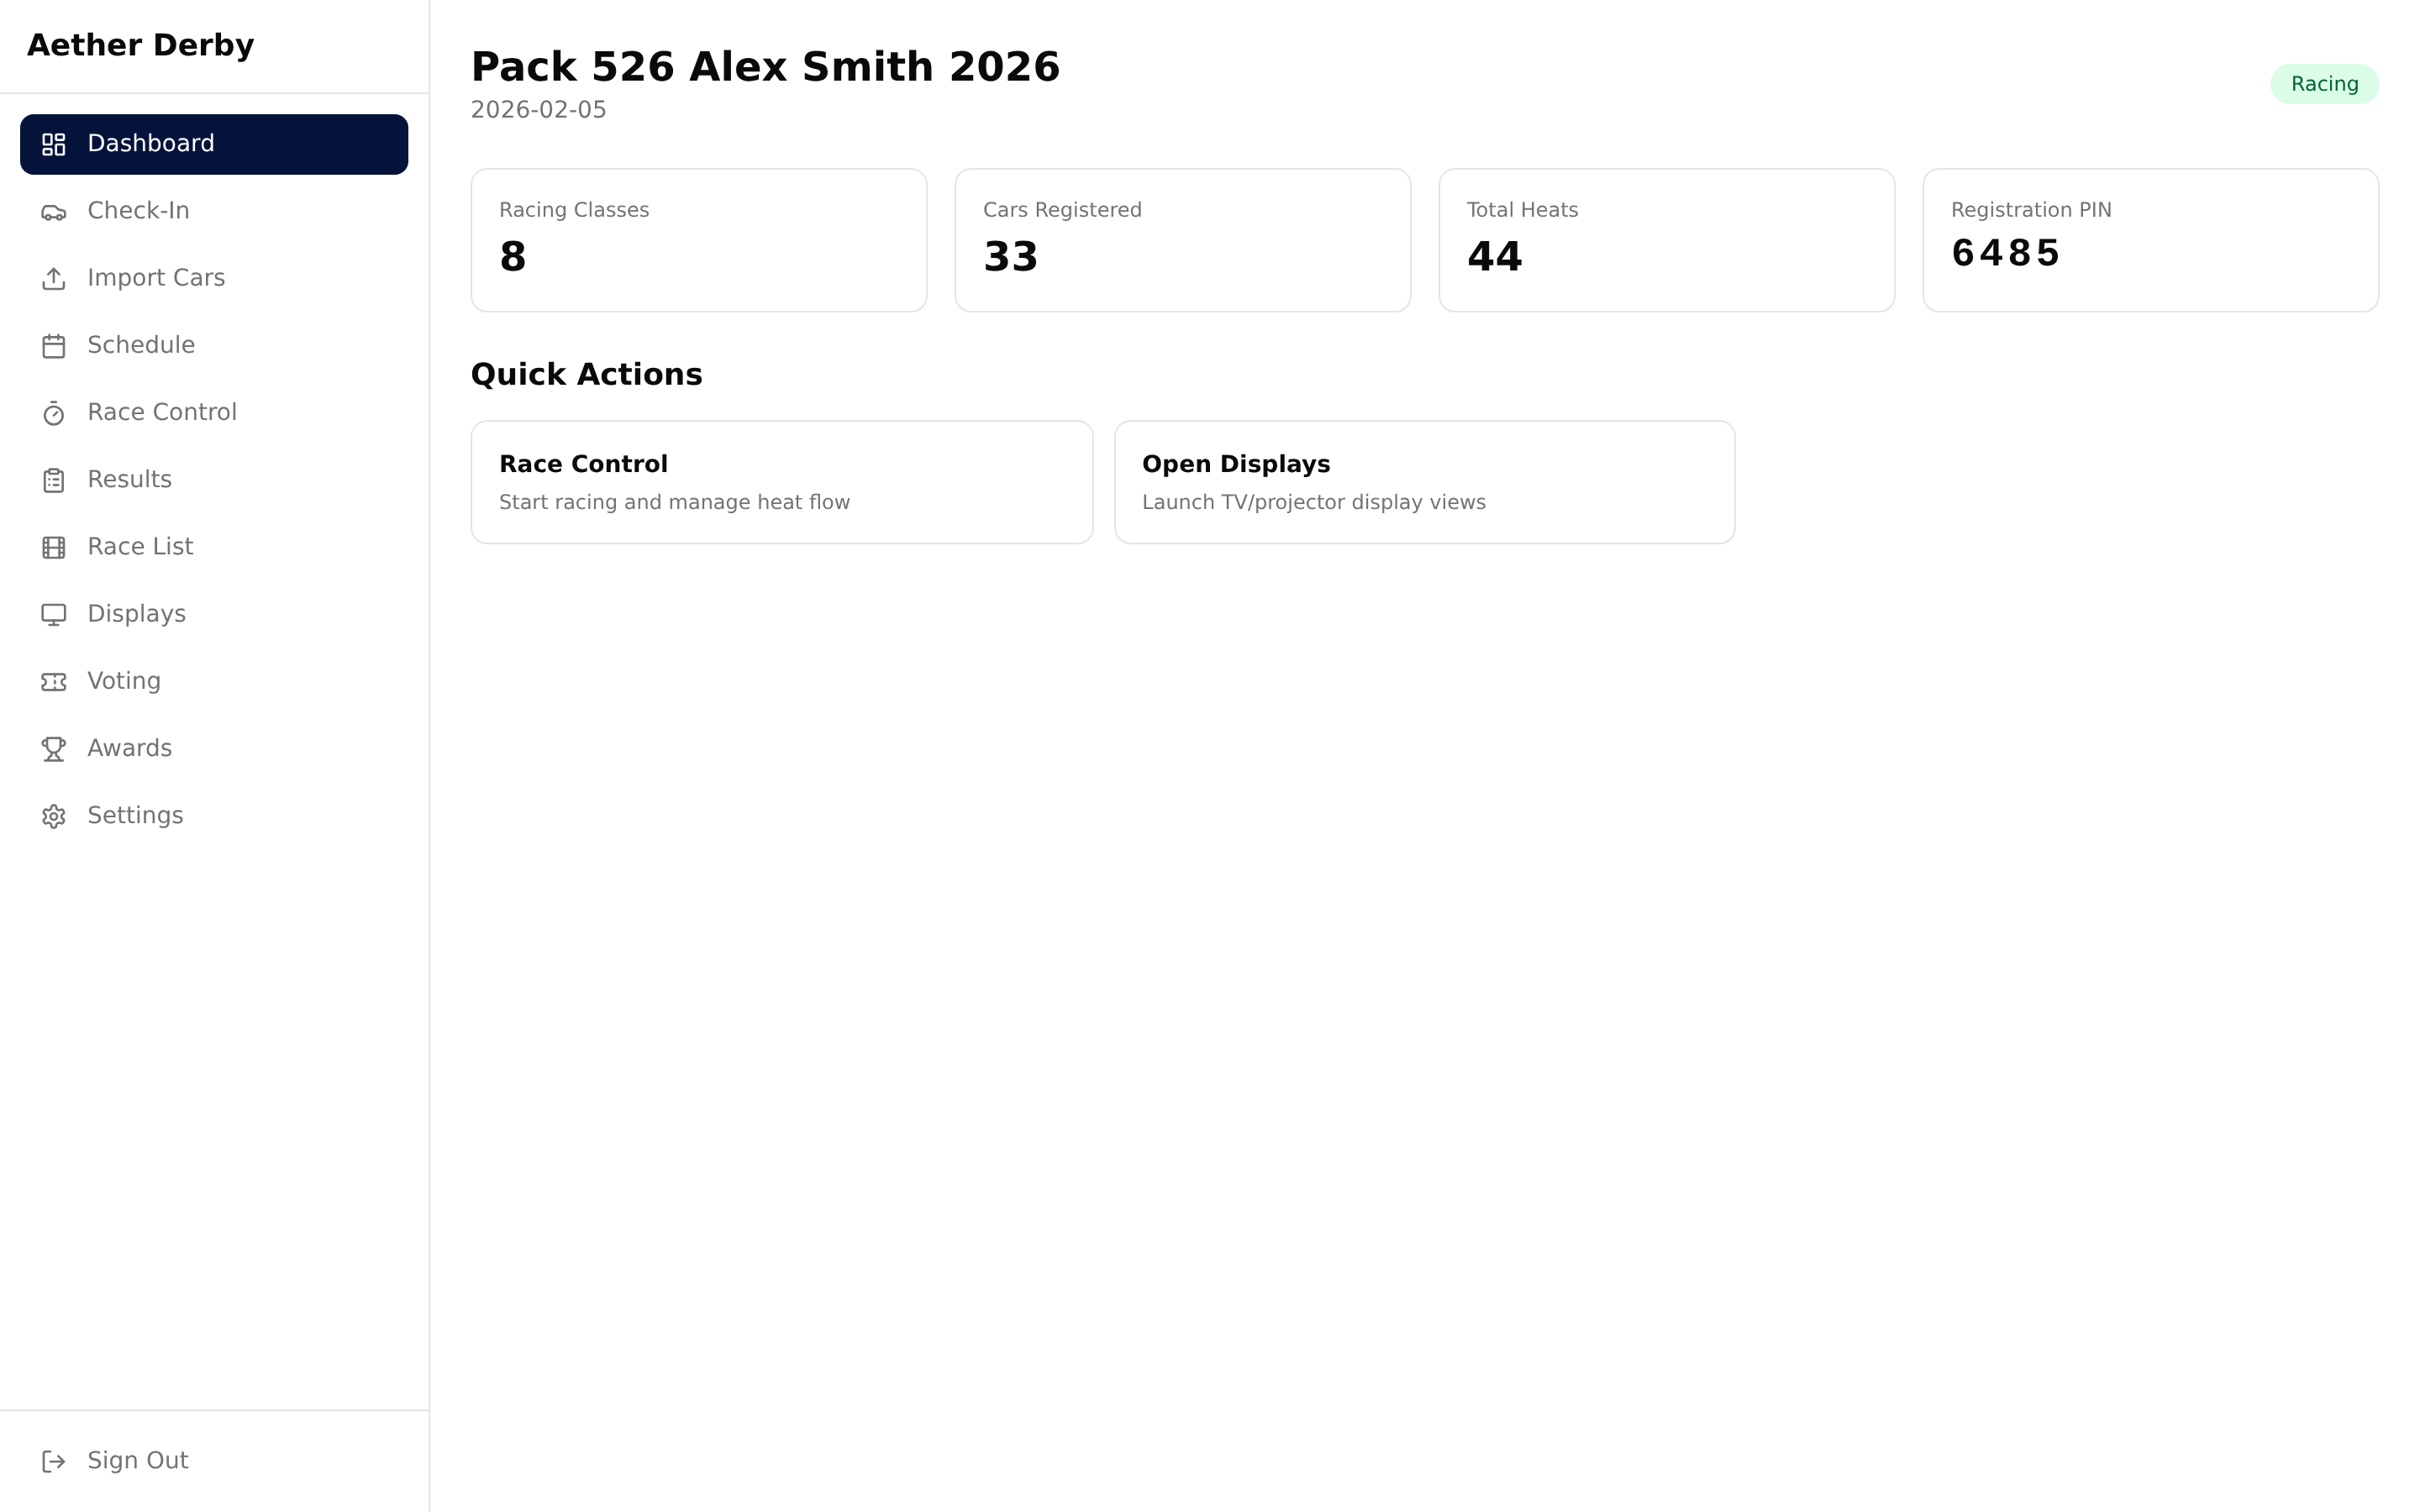Open the Race List menu item
The image size is (2420, 1512).
140,547
